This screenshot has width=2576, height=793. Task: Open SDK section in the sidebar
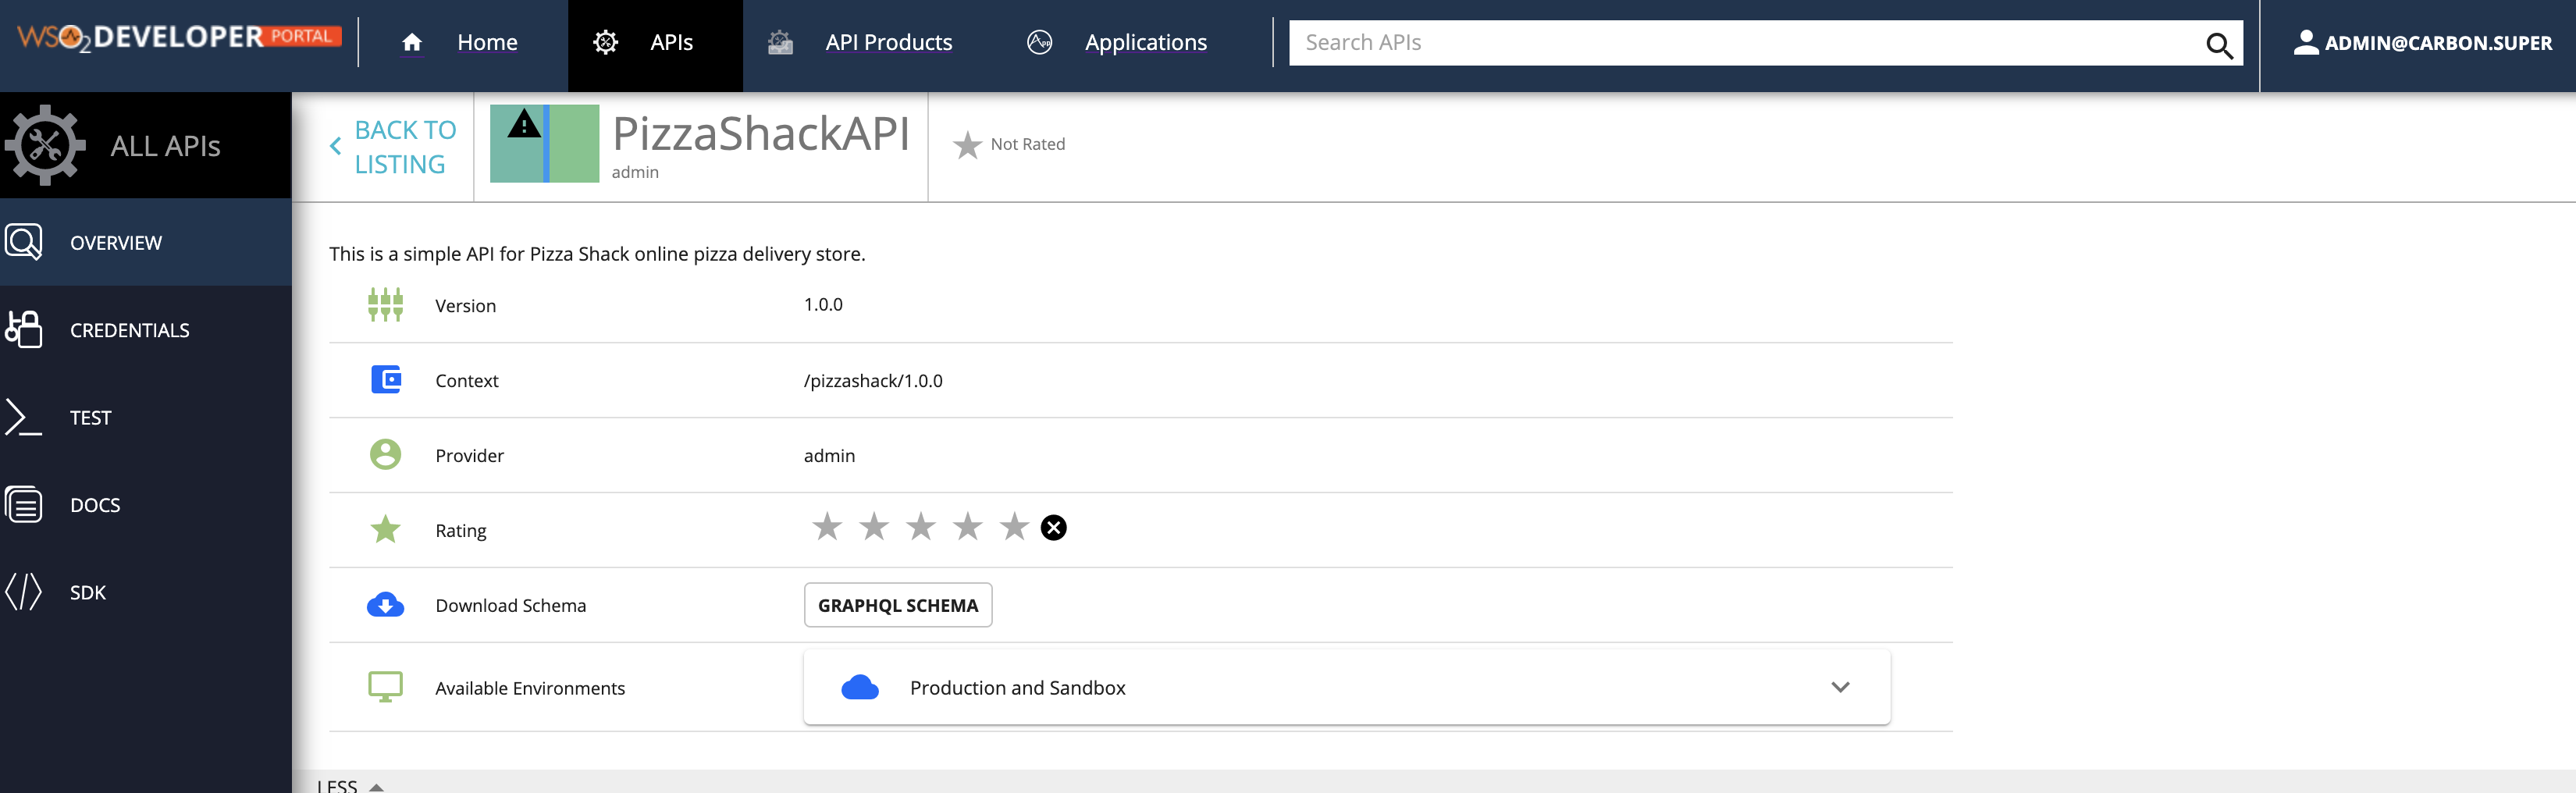(146, 591)
